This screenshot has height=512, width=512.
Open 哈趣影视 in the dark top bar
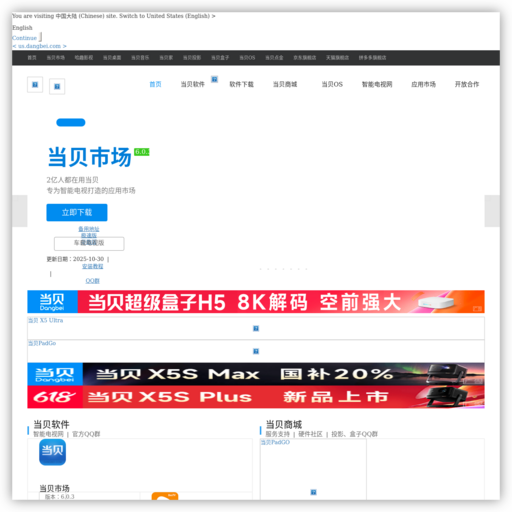point(84,58)
